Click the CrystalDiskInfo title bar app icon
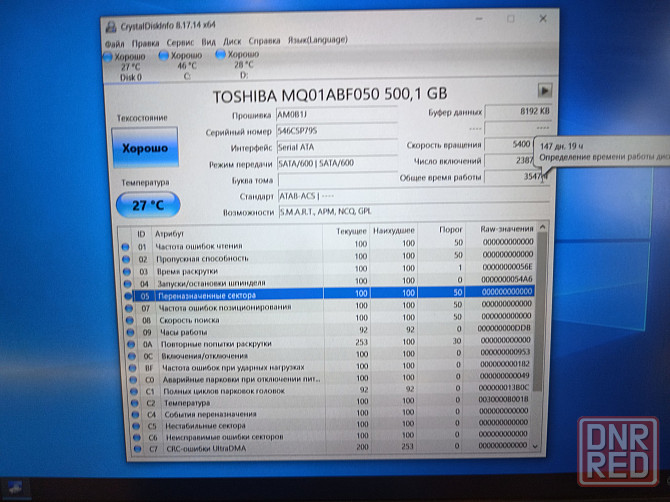670x502 pixels. (111, 19)
